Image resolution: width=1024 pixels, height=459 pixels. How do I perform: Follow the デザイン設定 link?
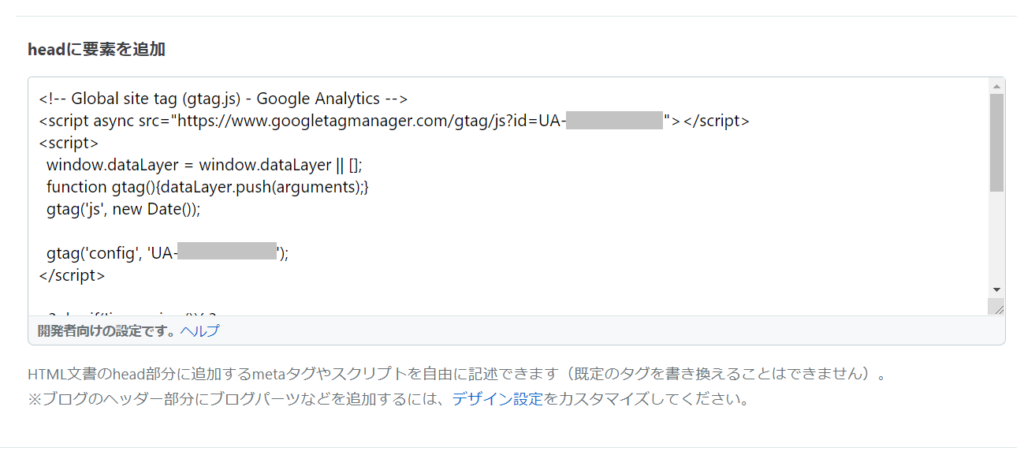point(497,400)
